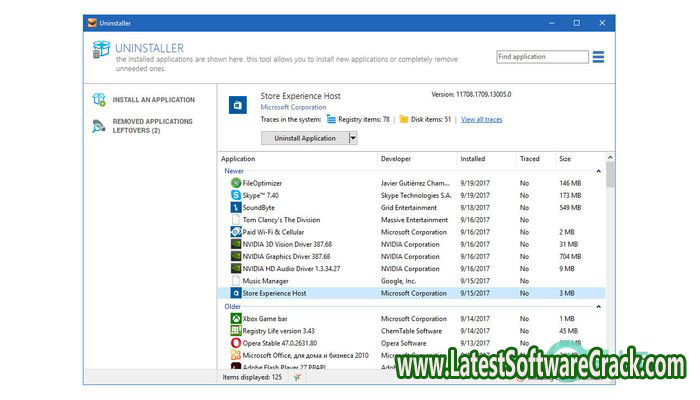Click the Disk items folder icon

404,119
